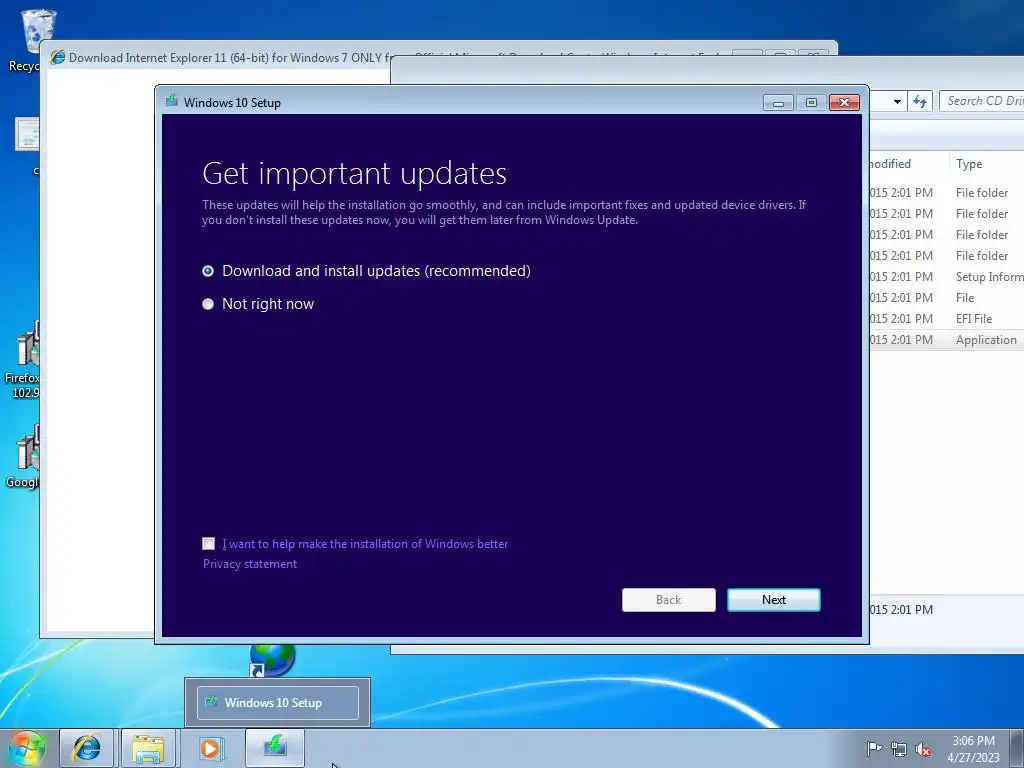Click the muted volume tray icon
Viewport: 1024px width, 768px height.
tap(923, 749)
